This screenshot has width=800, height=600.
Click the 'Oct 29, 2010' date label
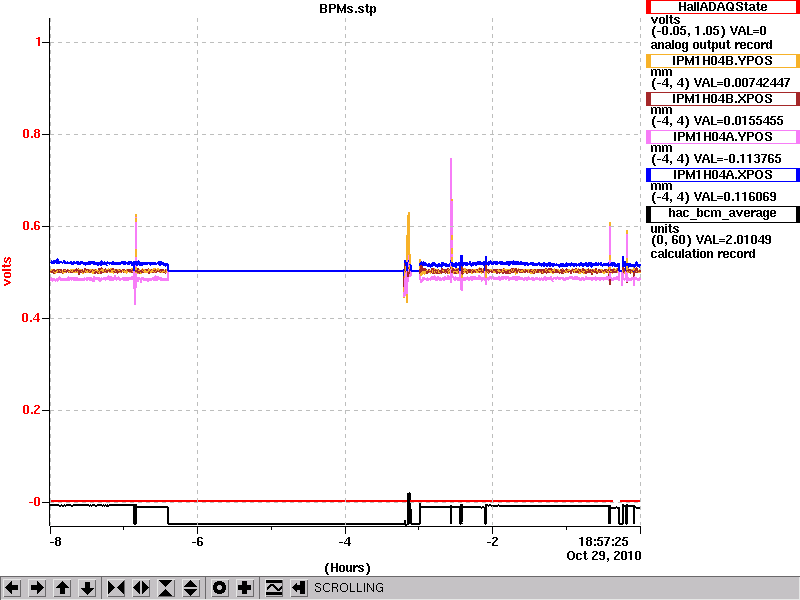(x=604, y=556)
